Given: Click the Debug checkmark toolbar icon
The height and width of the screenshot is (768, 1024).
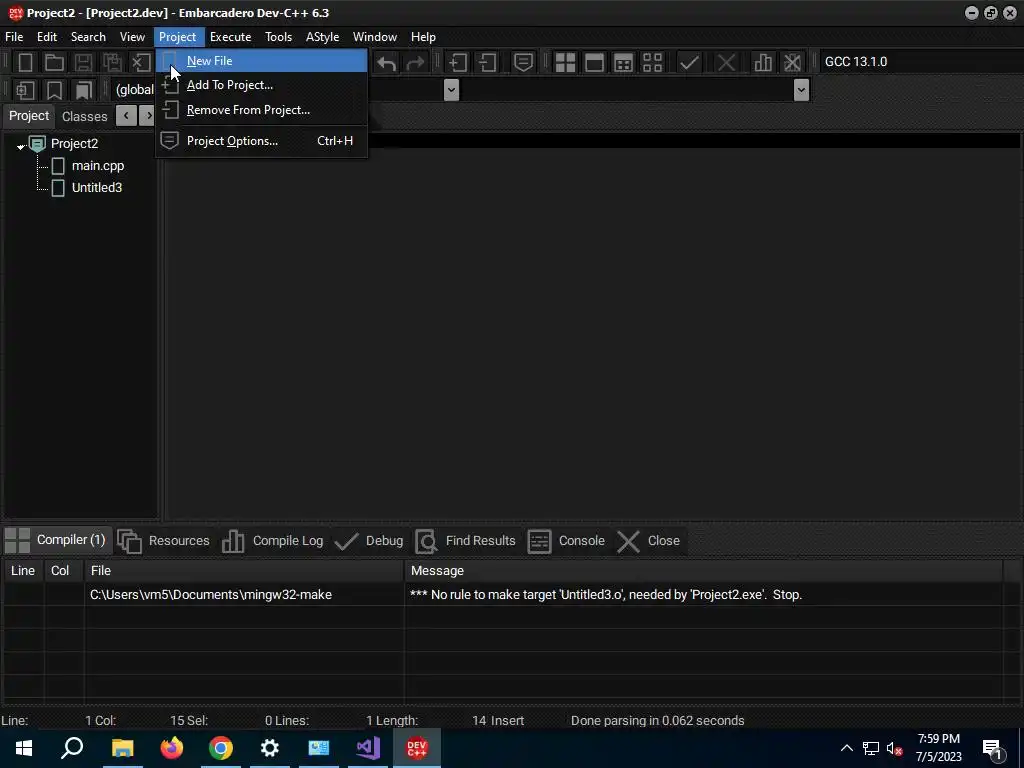Looking at the screenshot, I should click(689, 62).
